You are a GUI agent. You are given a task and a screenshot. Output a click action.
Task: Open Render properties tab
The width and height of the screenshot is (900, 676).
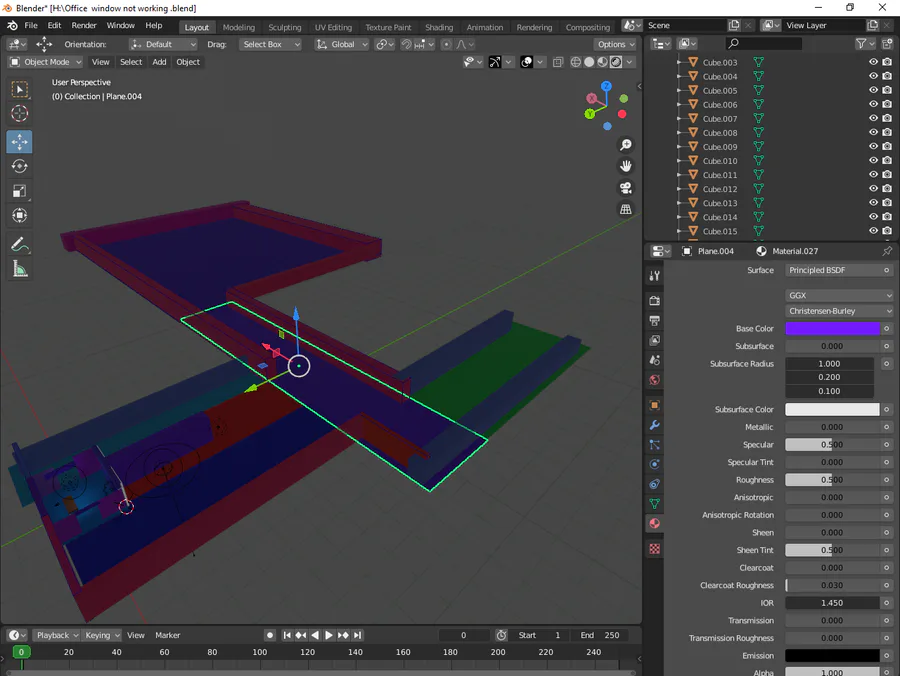(x=654, y=301)
